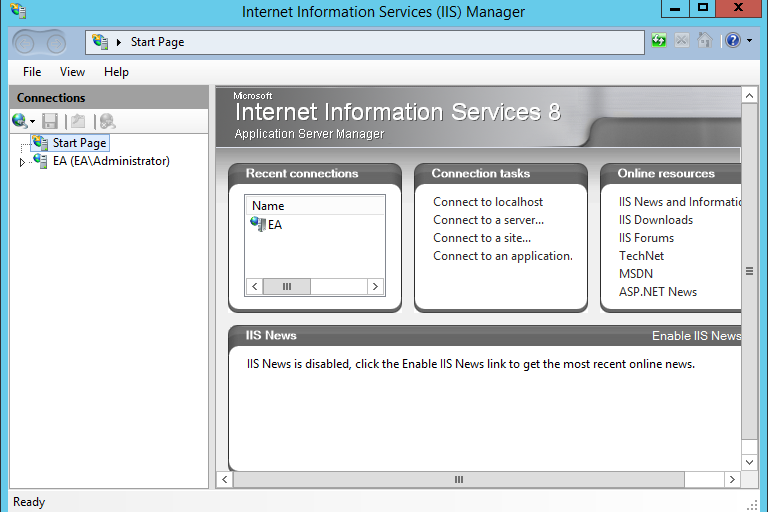Screen dimensions: 768x512
Task: Click Recent connections horizontal scrollbar thumb
Action: coord(287,287)
